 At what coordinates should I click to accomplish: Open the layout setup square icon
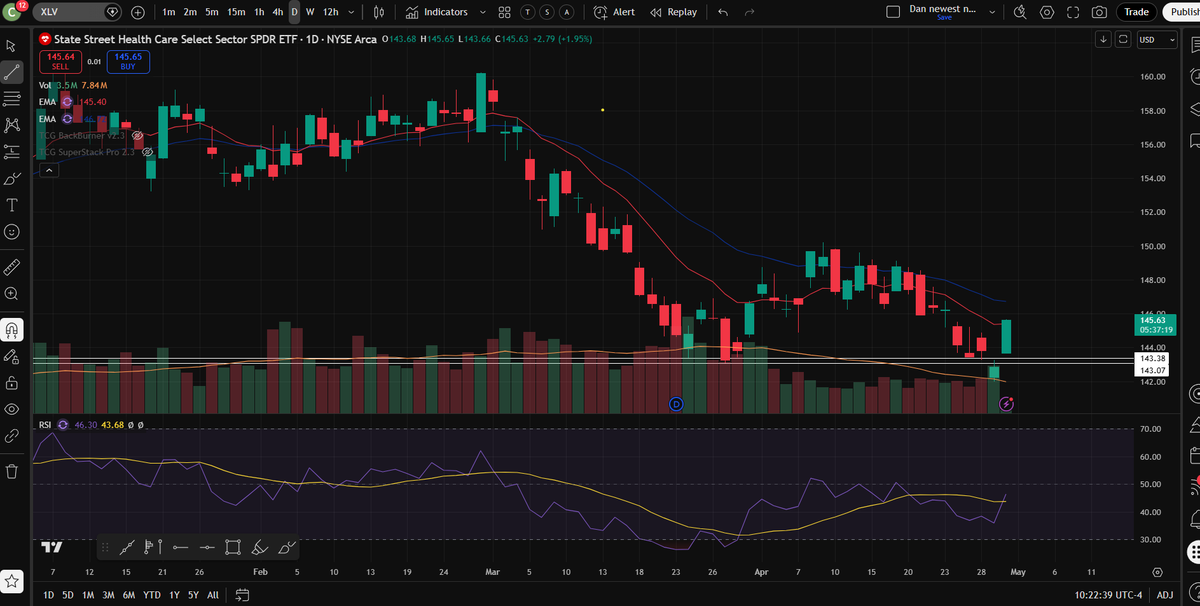pos(893,12)
